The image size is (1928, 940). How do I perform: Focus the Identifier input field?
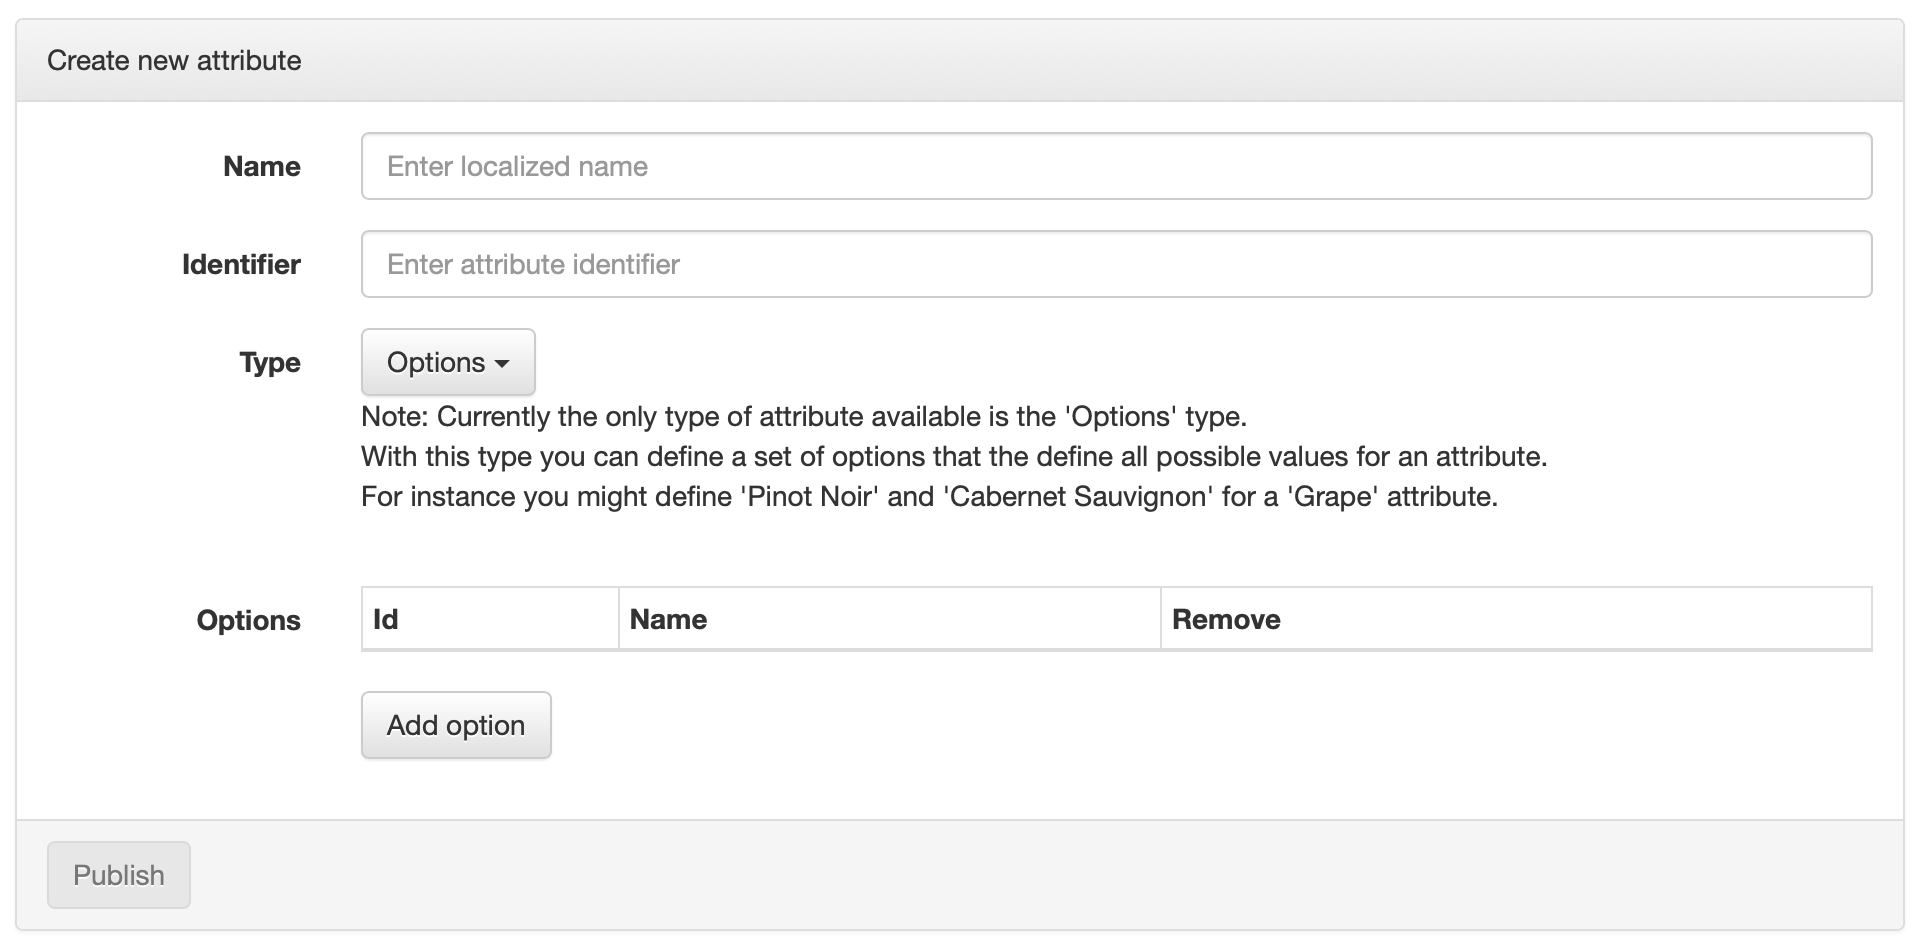[1115, 264]
